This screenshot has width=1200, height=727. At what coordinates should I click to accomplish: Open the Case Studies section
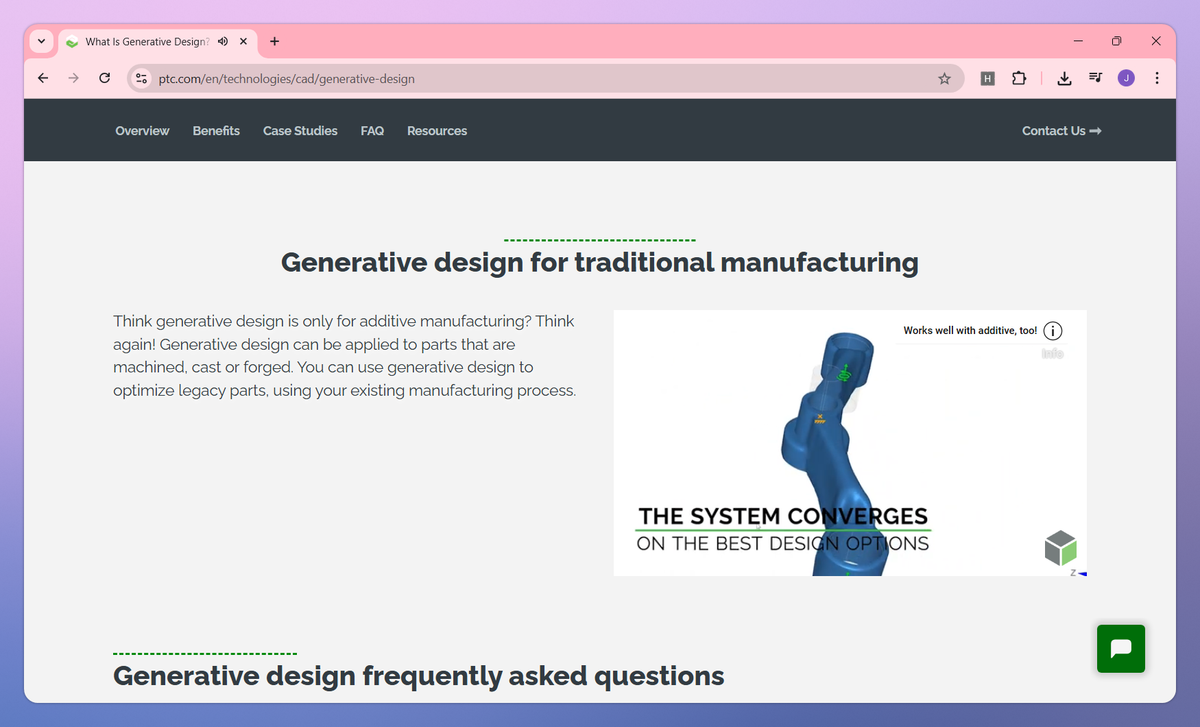tap(300, 130)
